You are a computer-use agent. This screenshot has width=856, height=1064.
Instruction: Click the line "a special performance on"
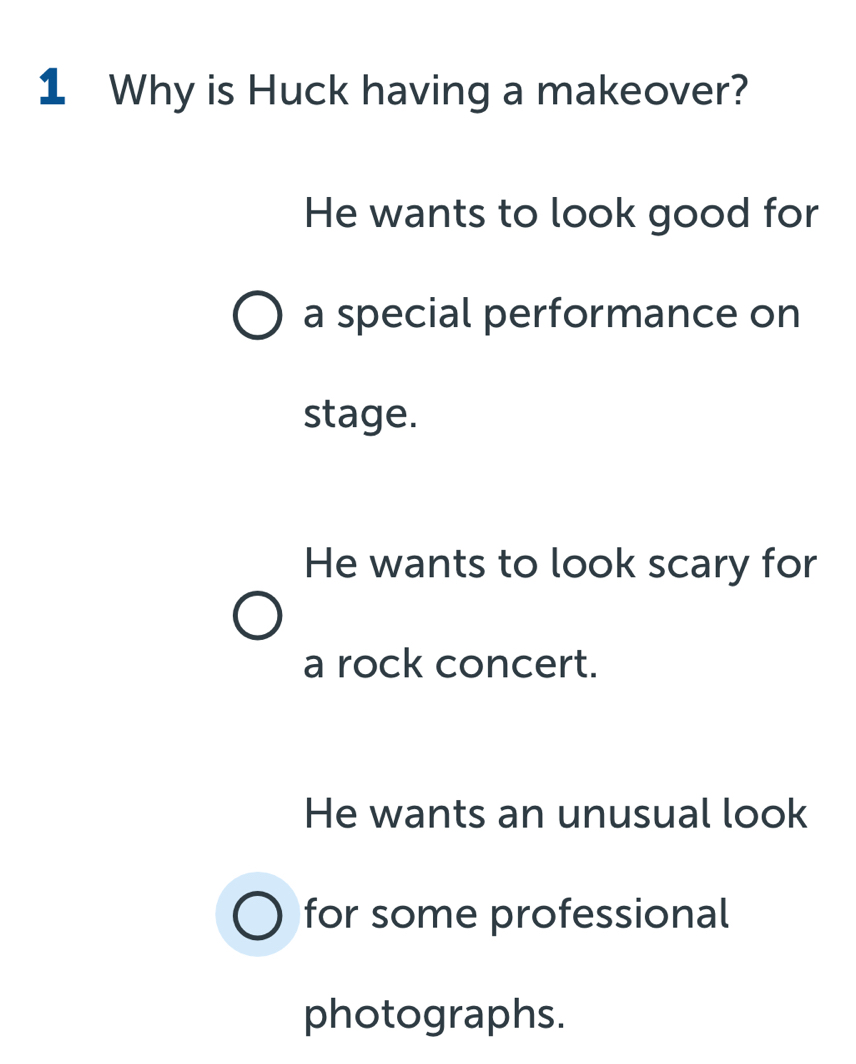(x=552, y=314)
